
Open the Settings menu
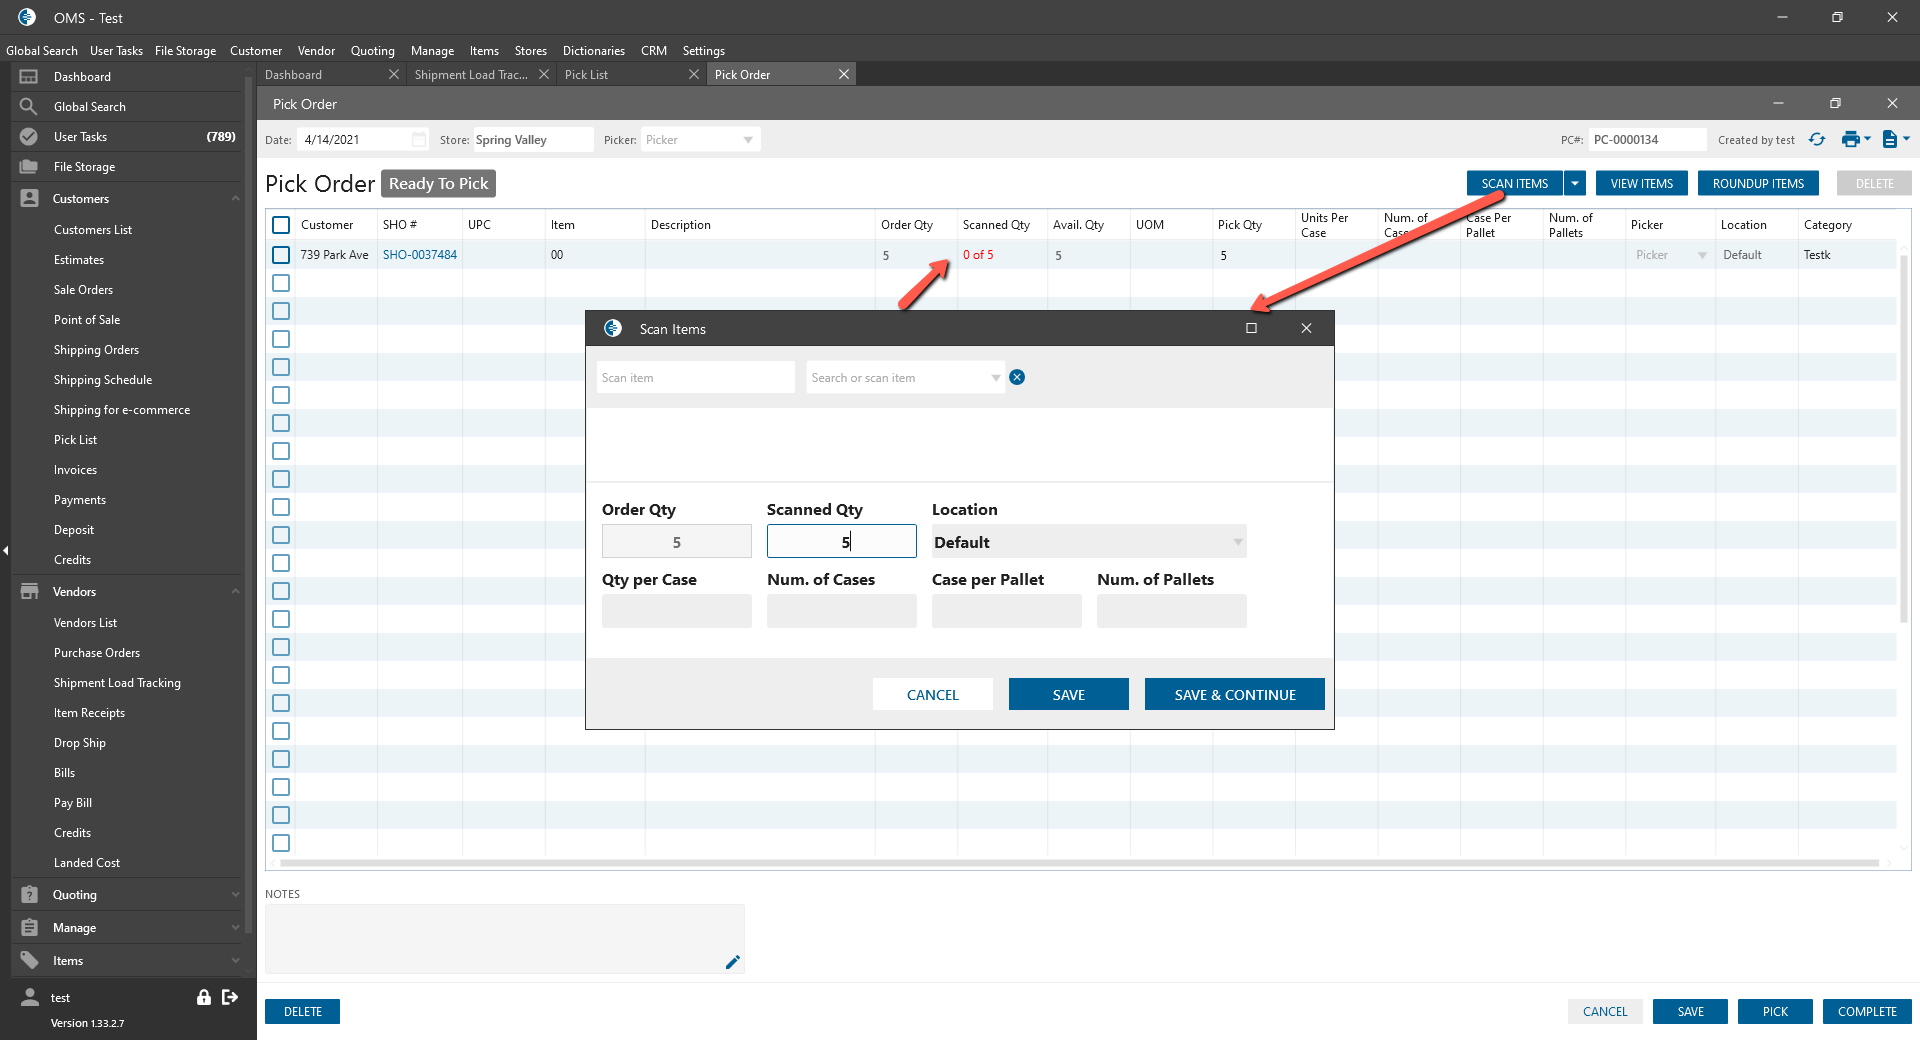click(x=704, y=51)
